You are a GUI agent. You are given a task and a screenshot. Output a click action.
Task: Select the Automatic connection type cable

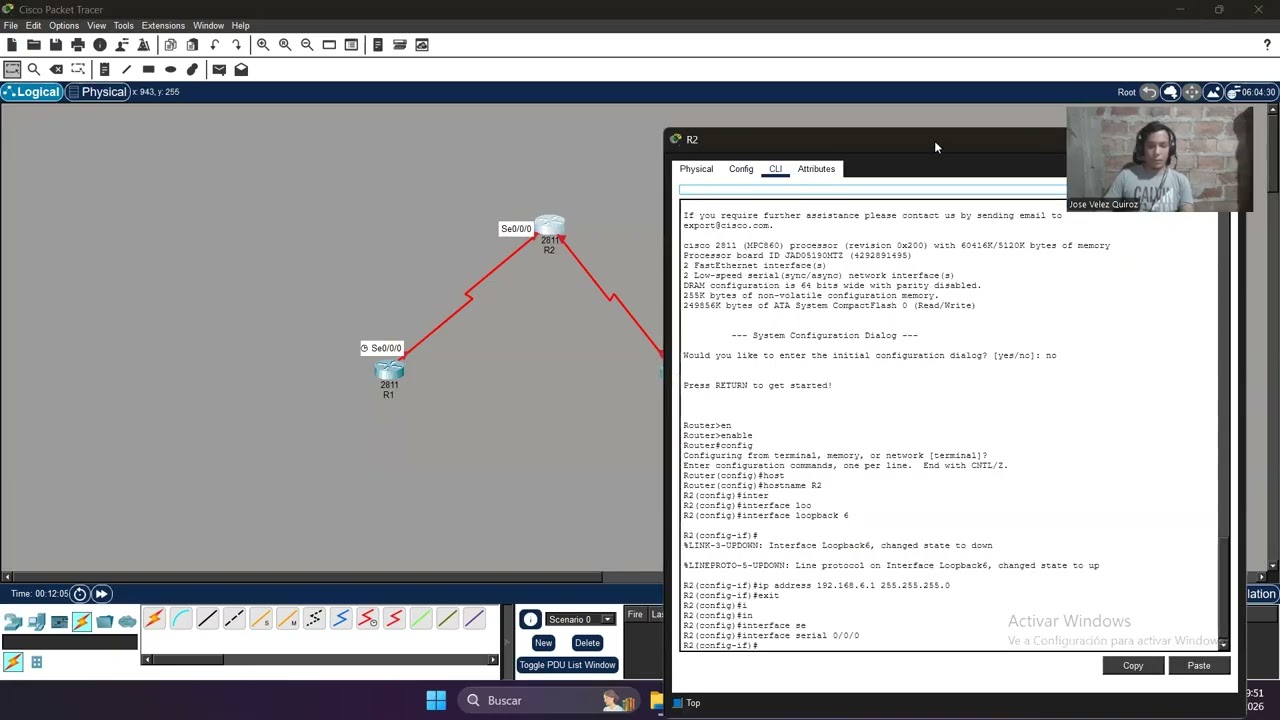154,619
